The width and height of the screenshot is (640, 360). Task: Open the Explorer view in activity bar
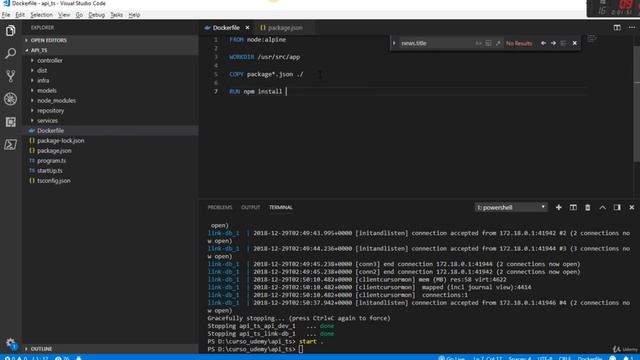[10, 31]
